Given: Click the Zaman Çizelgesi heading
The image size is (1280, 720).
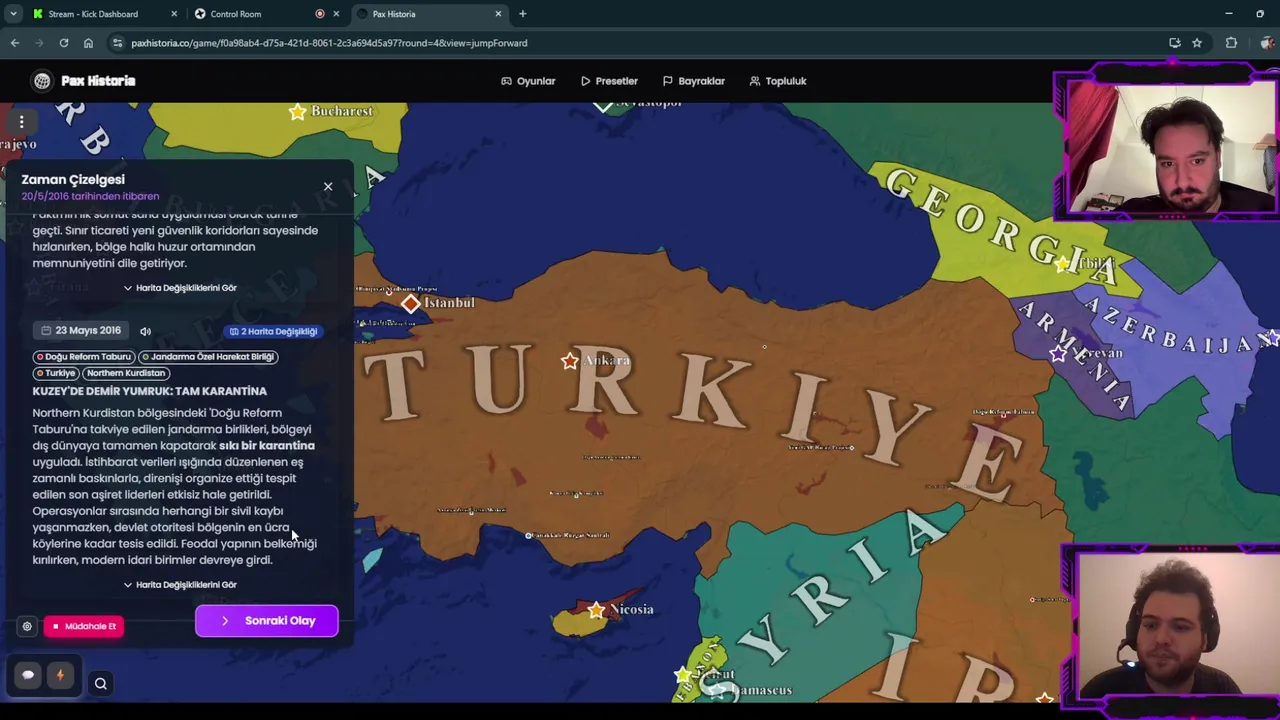Looking at the screenshot, I should (x=73, y=180).
